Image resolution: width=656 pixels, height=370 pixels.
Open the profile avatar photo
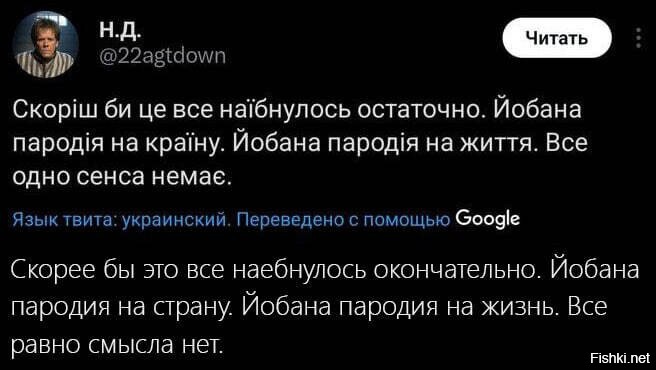(45, 45)
